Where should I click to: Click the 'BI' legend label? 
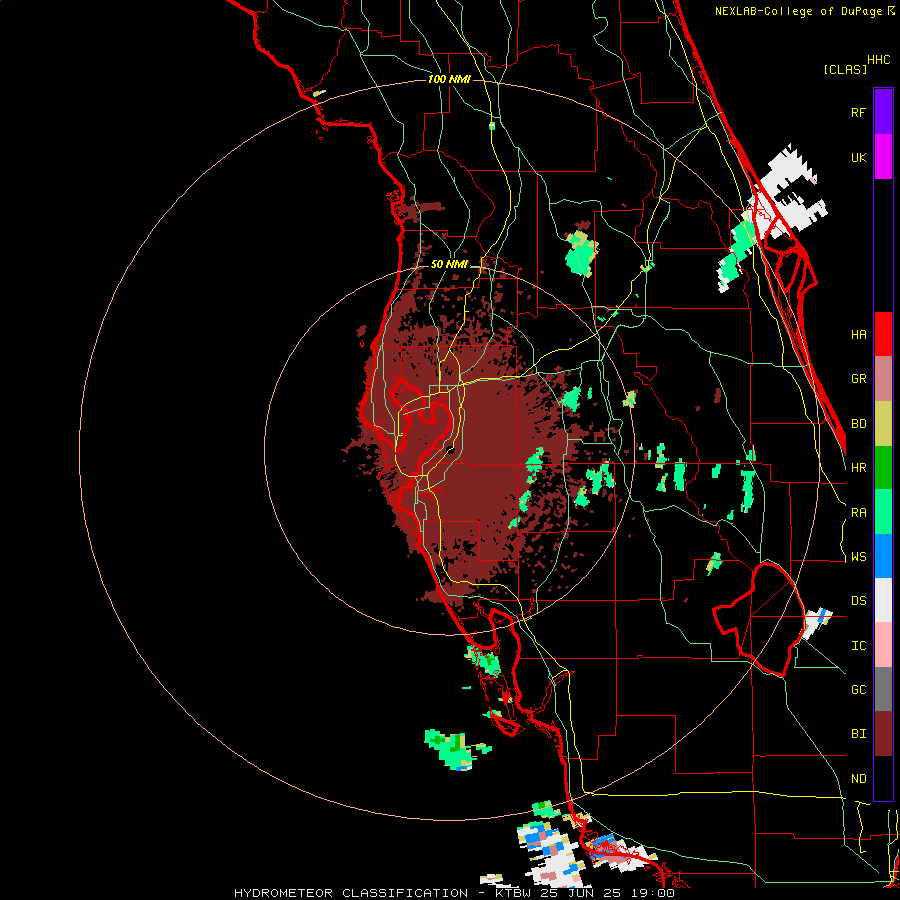(x=858, y=734)
